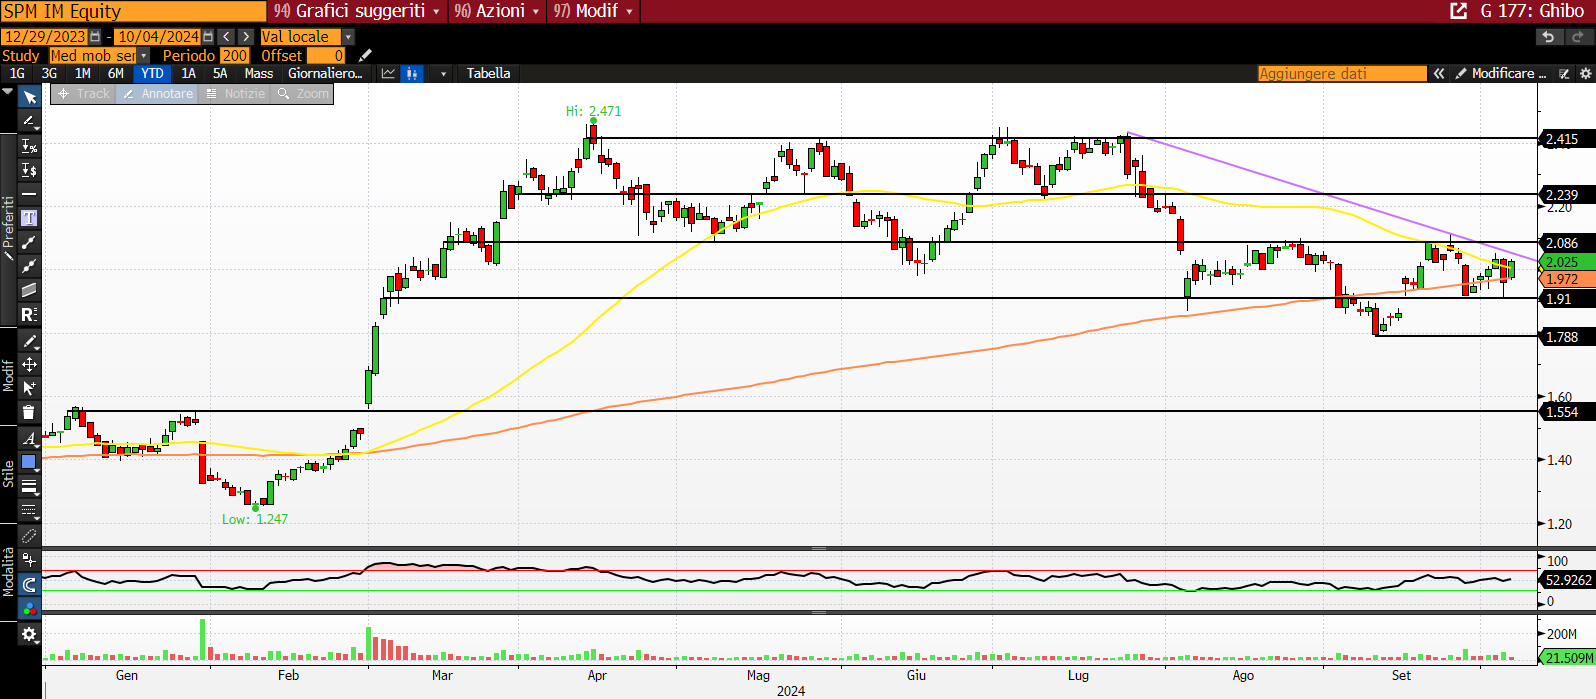Image resolution: width=1596 pixels, height=699 pixels.
Task: Select the 3G time range tab
Action: click(x=49, y=74)
